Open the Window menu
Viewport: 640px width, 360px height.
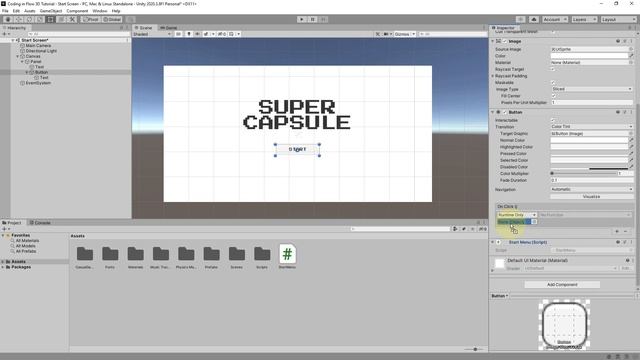(x=100, y=11)
